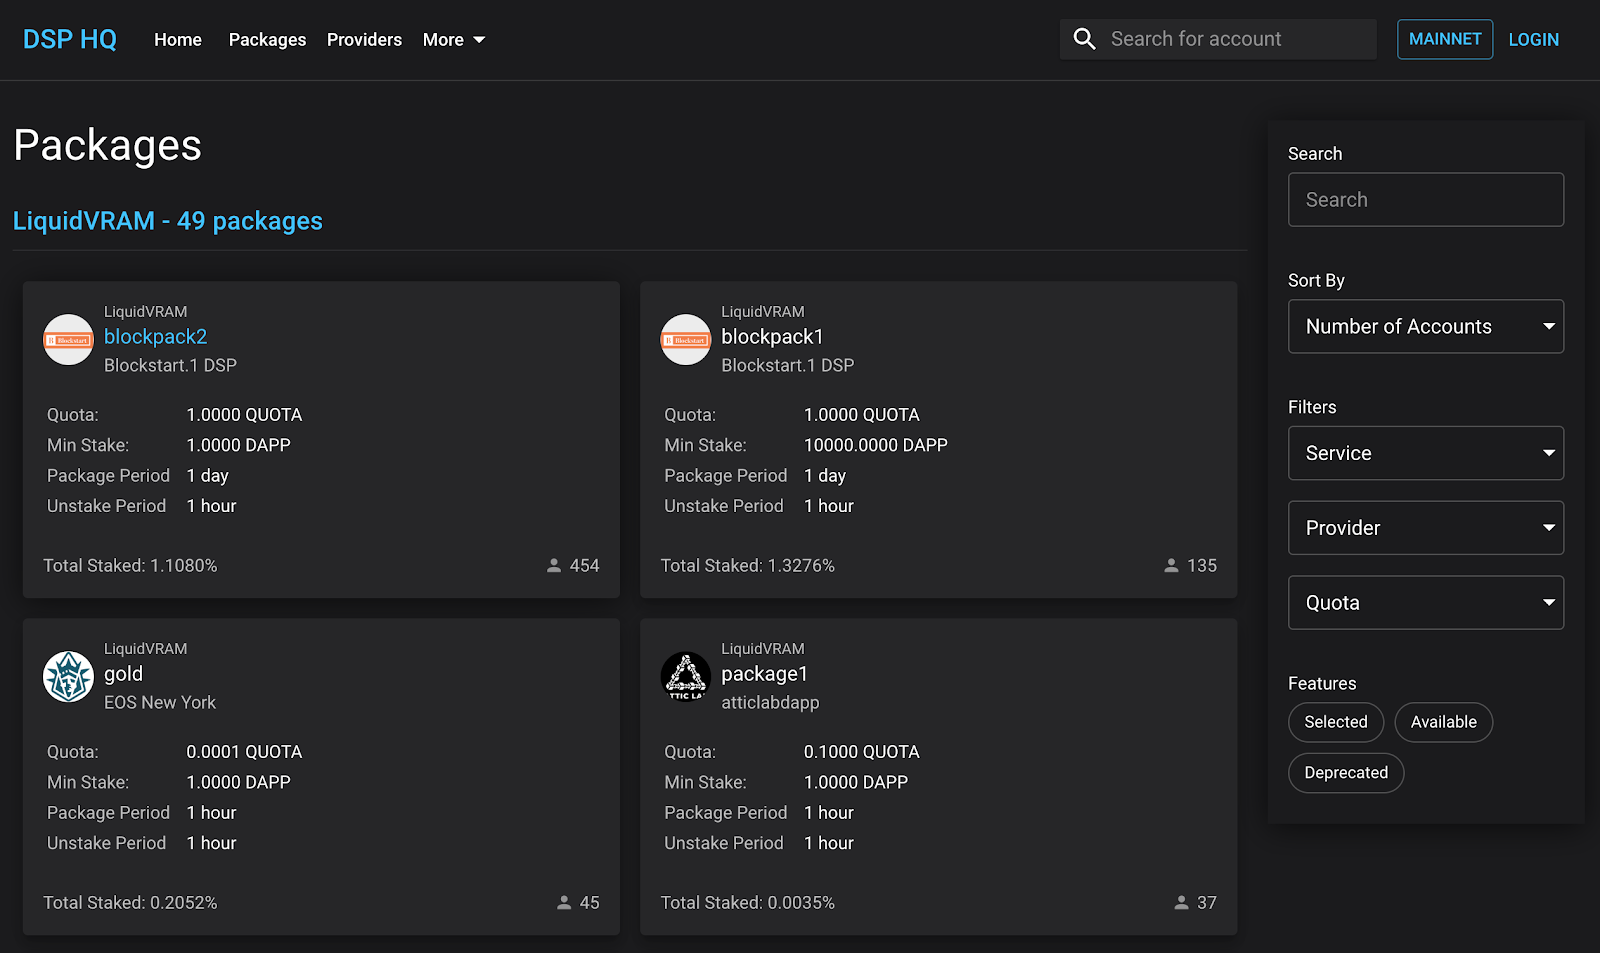Click the EOS New York gold logo
Screen dimensions: 1600x953
tap(68, 677)
